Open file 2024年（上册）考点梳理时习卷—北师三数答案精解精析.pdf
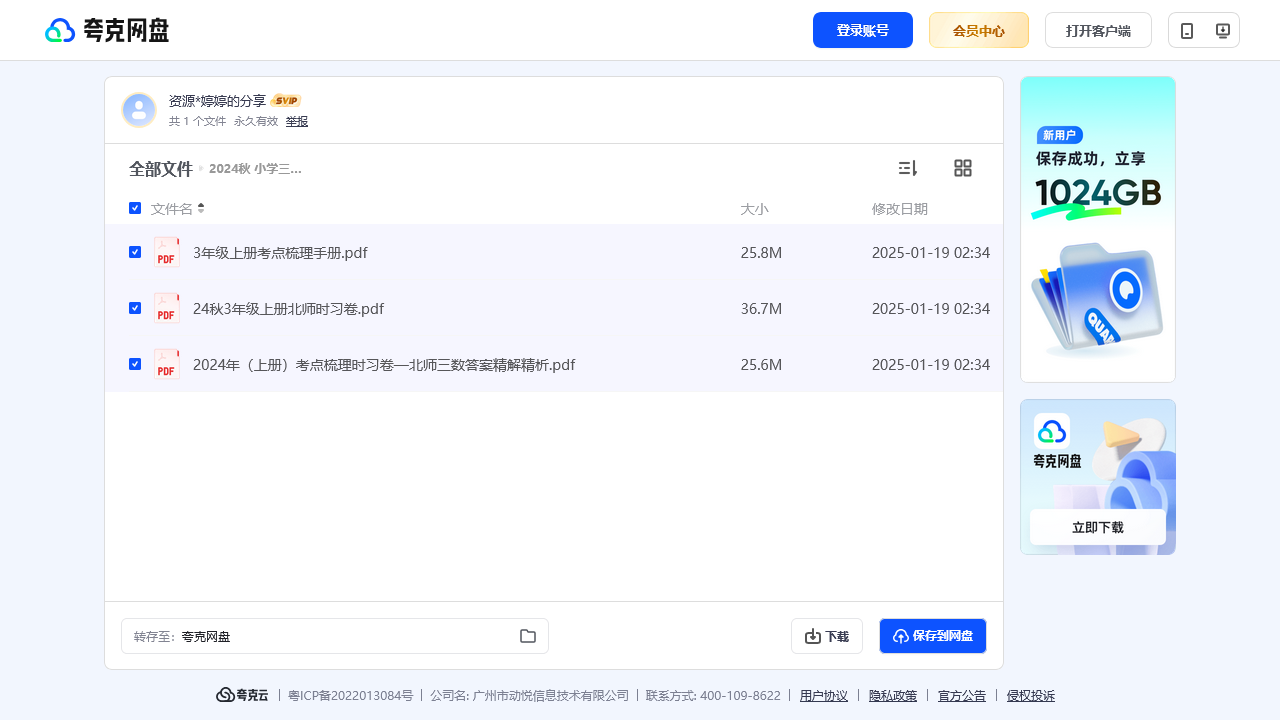Viewport: 1280px width, 720px height. [384, 365]
